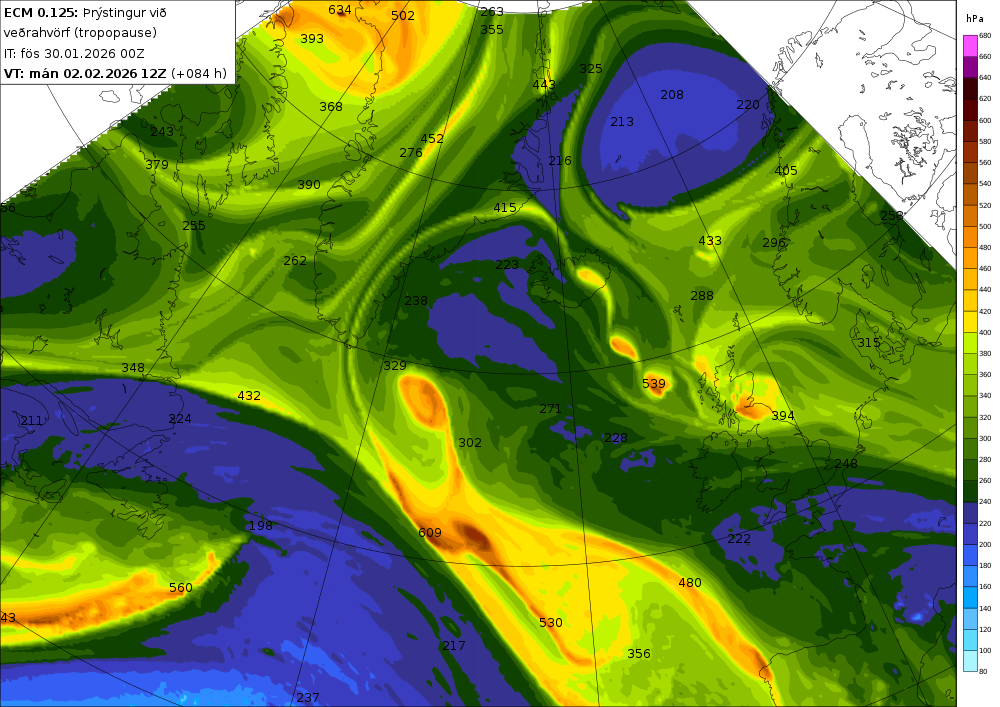Click the '680' label on the color scale
Viewport: 1000px width, 707px height.
[985, 36]
